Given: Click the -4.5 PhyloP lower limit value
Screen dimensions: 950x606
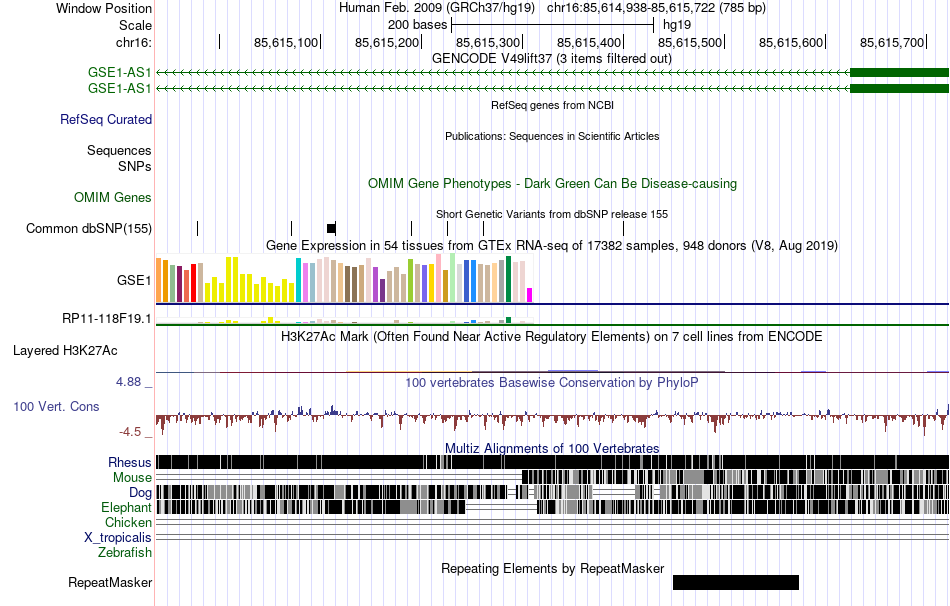Looking at the screenshot, I should [x=130, y=431].
